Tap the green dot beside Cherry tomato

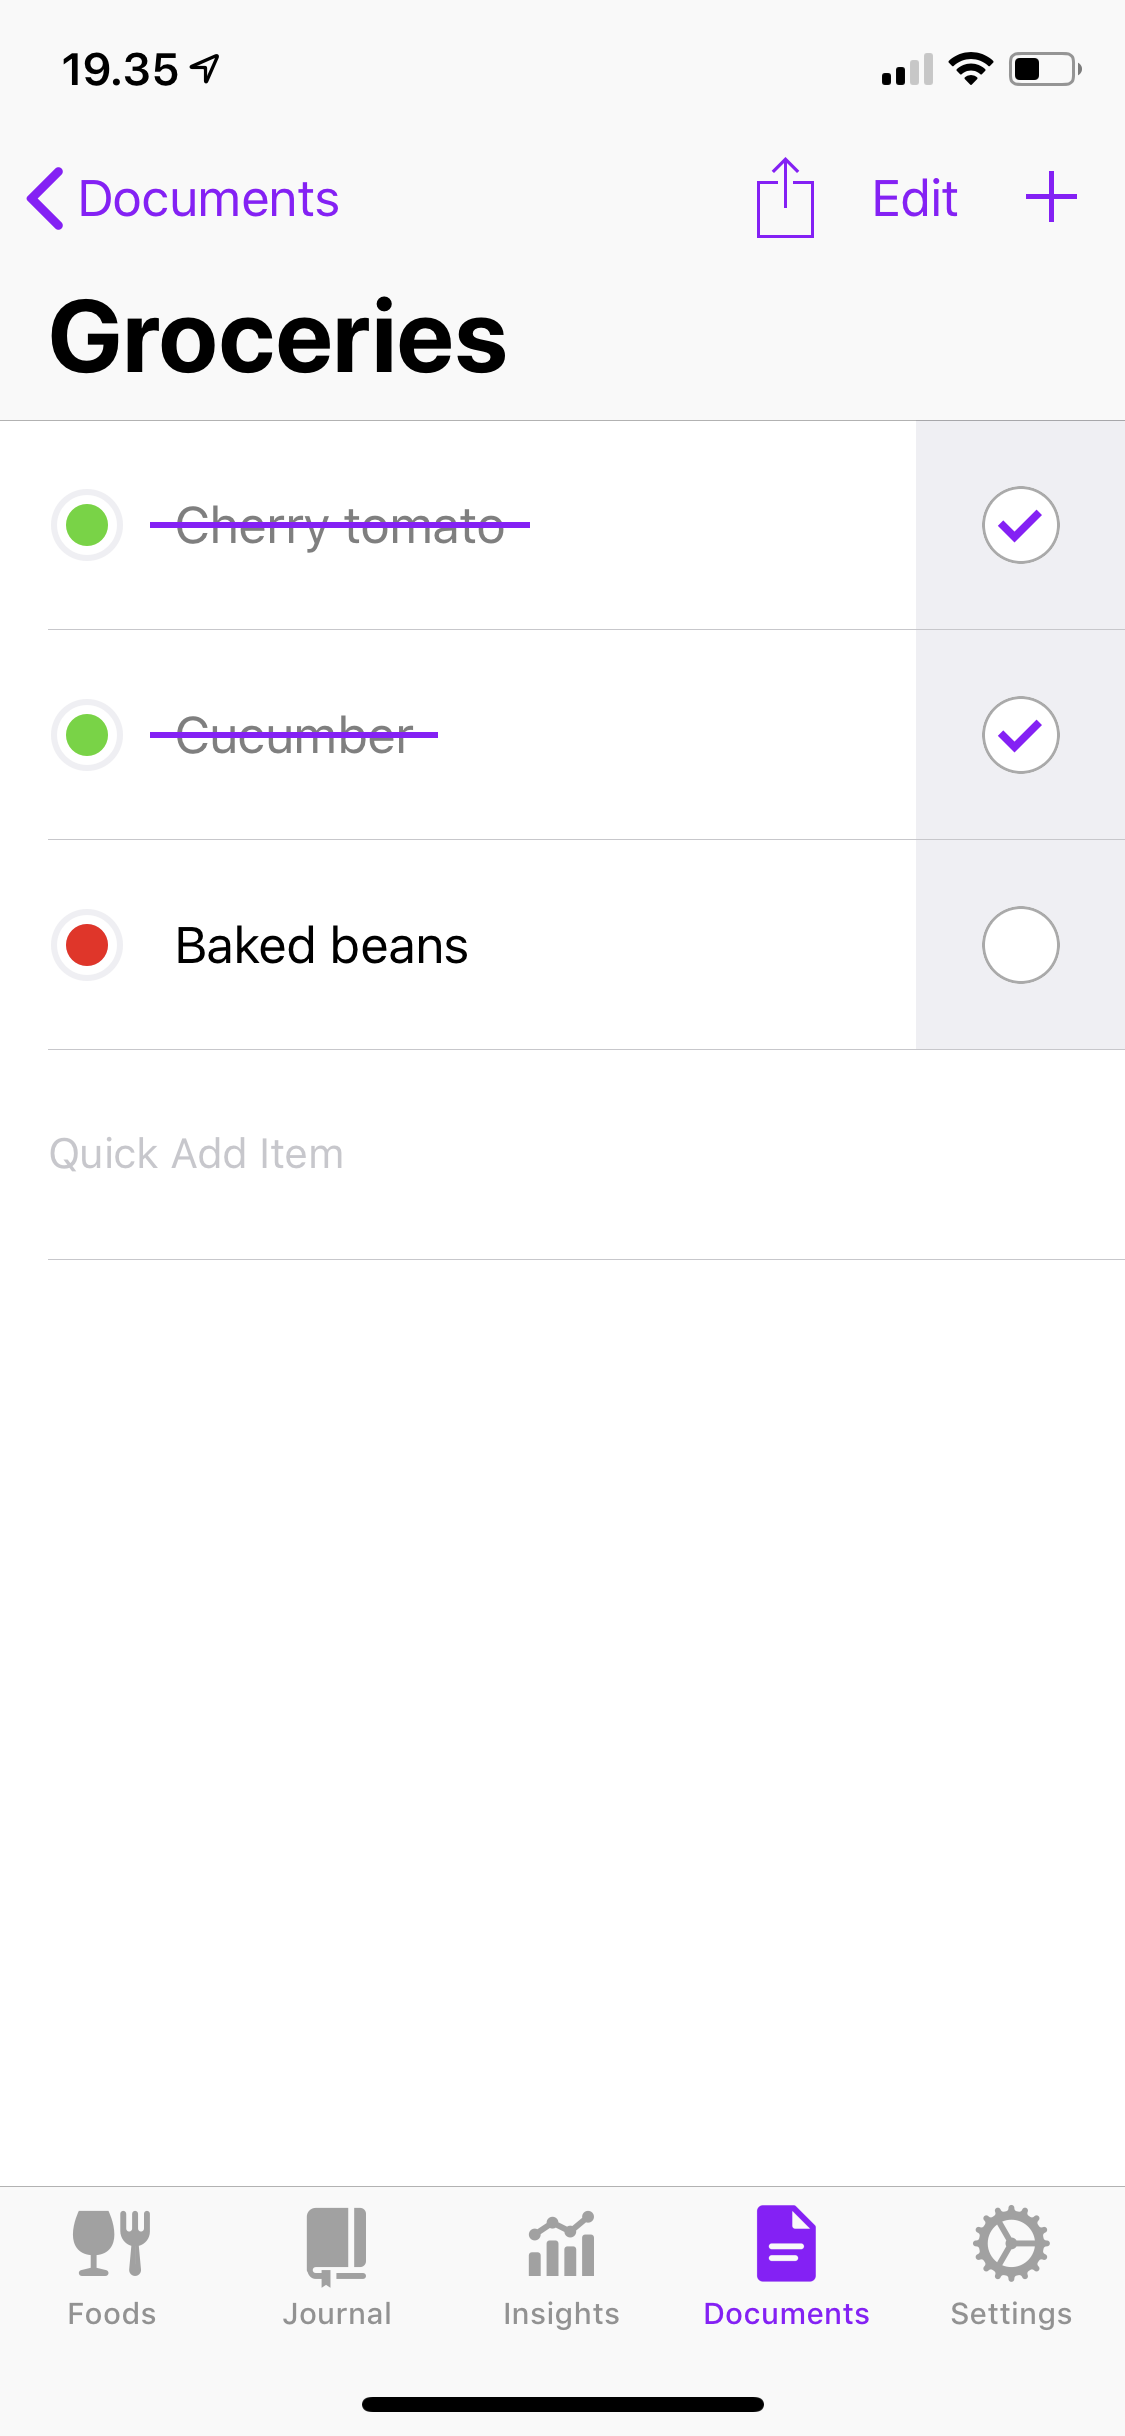point(87,525)
